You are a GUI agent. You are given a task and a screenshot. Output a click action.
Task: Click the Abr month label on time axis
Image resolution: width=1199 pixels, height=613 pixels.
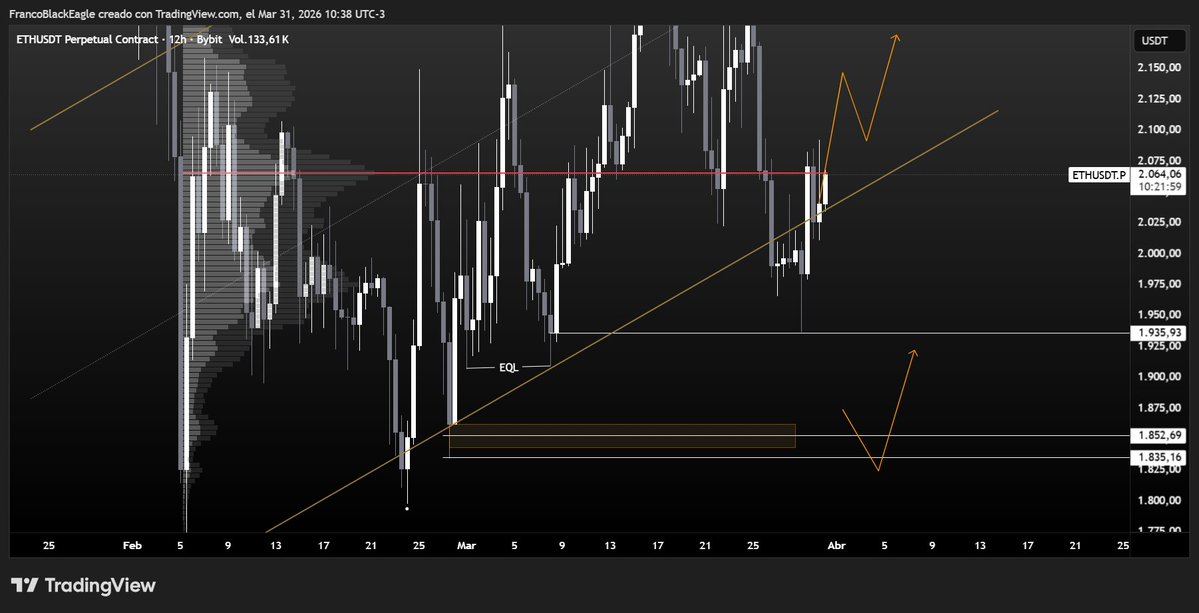pos(837,546)
